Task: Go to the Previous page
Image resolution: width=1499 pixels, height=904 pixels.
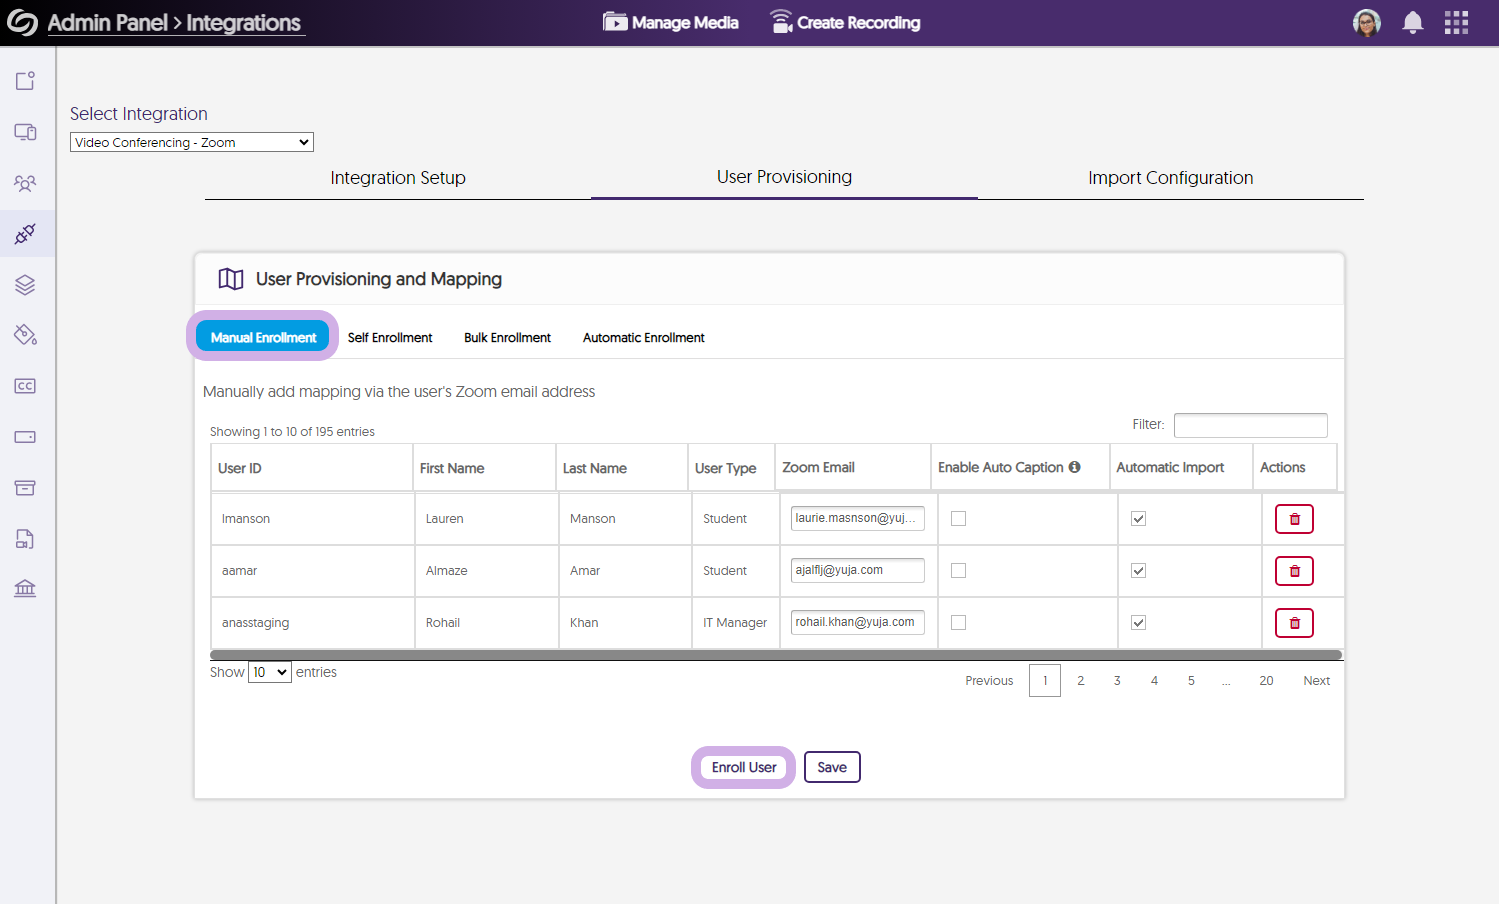Action: coord(989,681)
